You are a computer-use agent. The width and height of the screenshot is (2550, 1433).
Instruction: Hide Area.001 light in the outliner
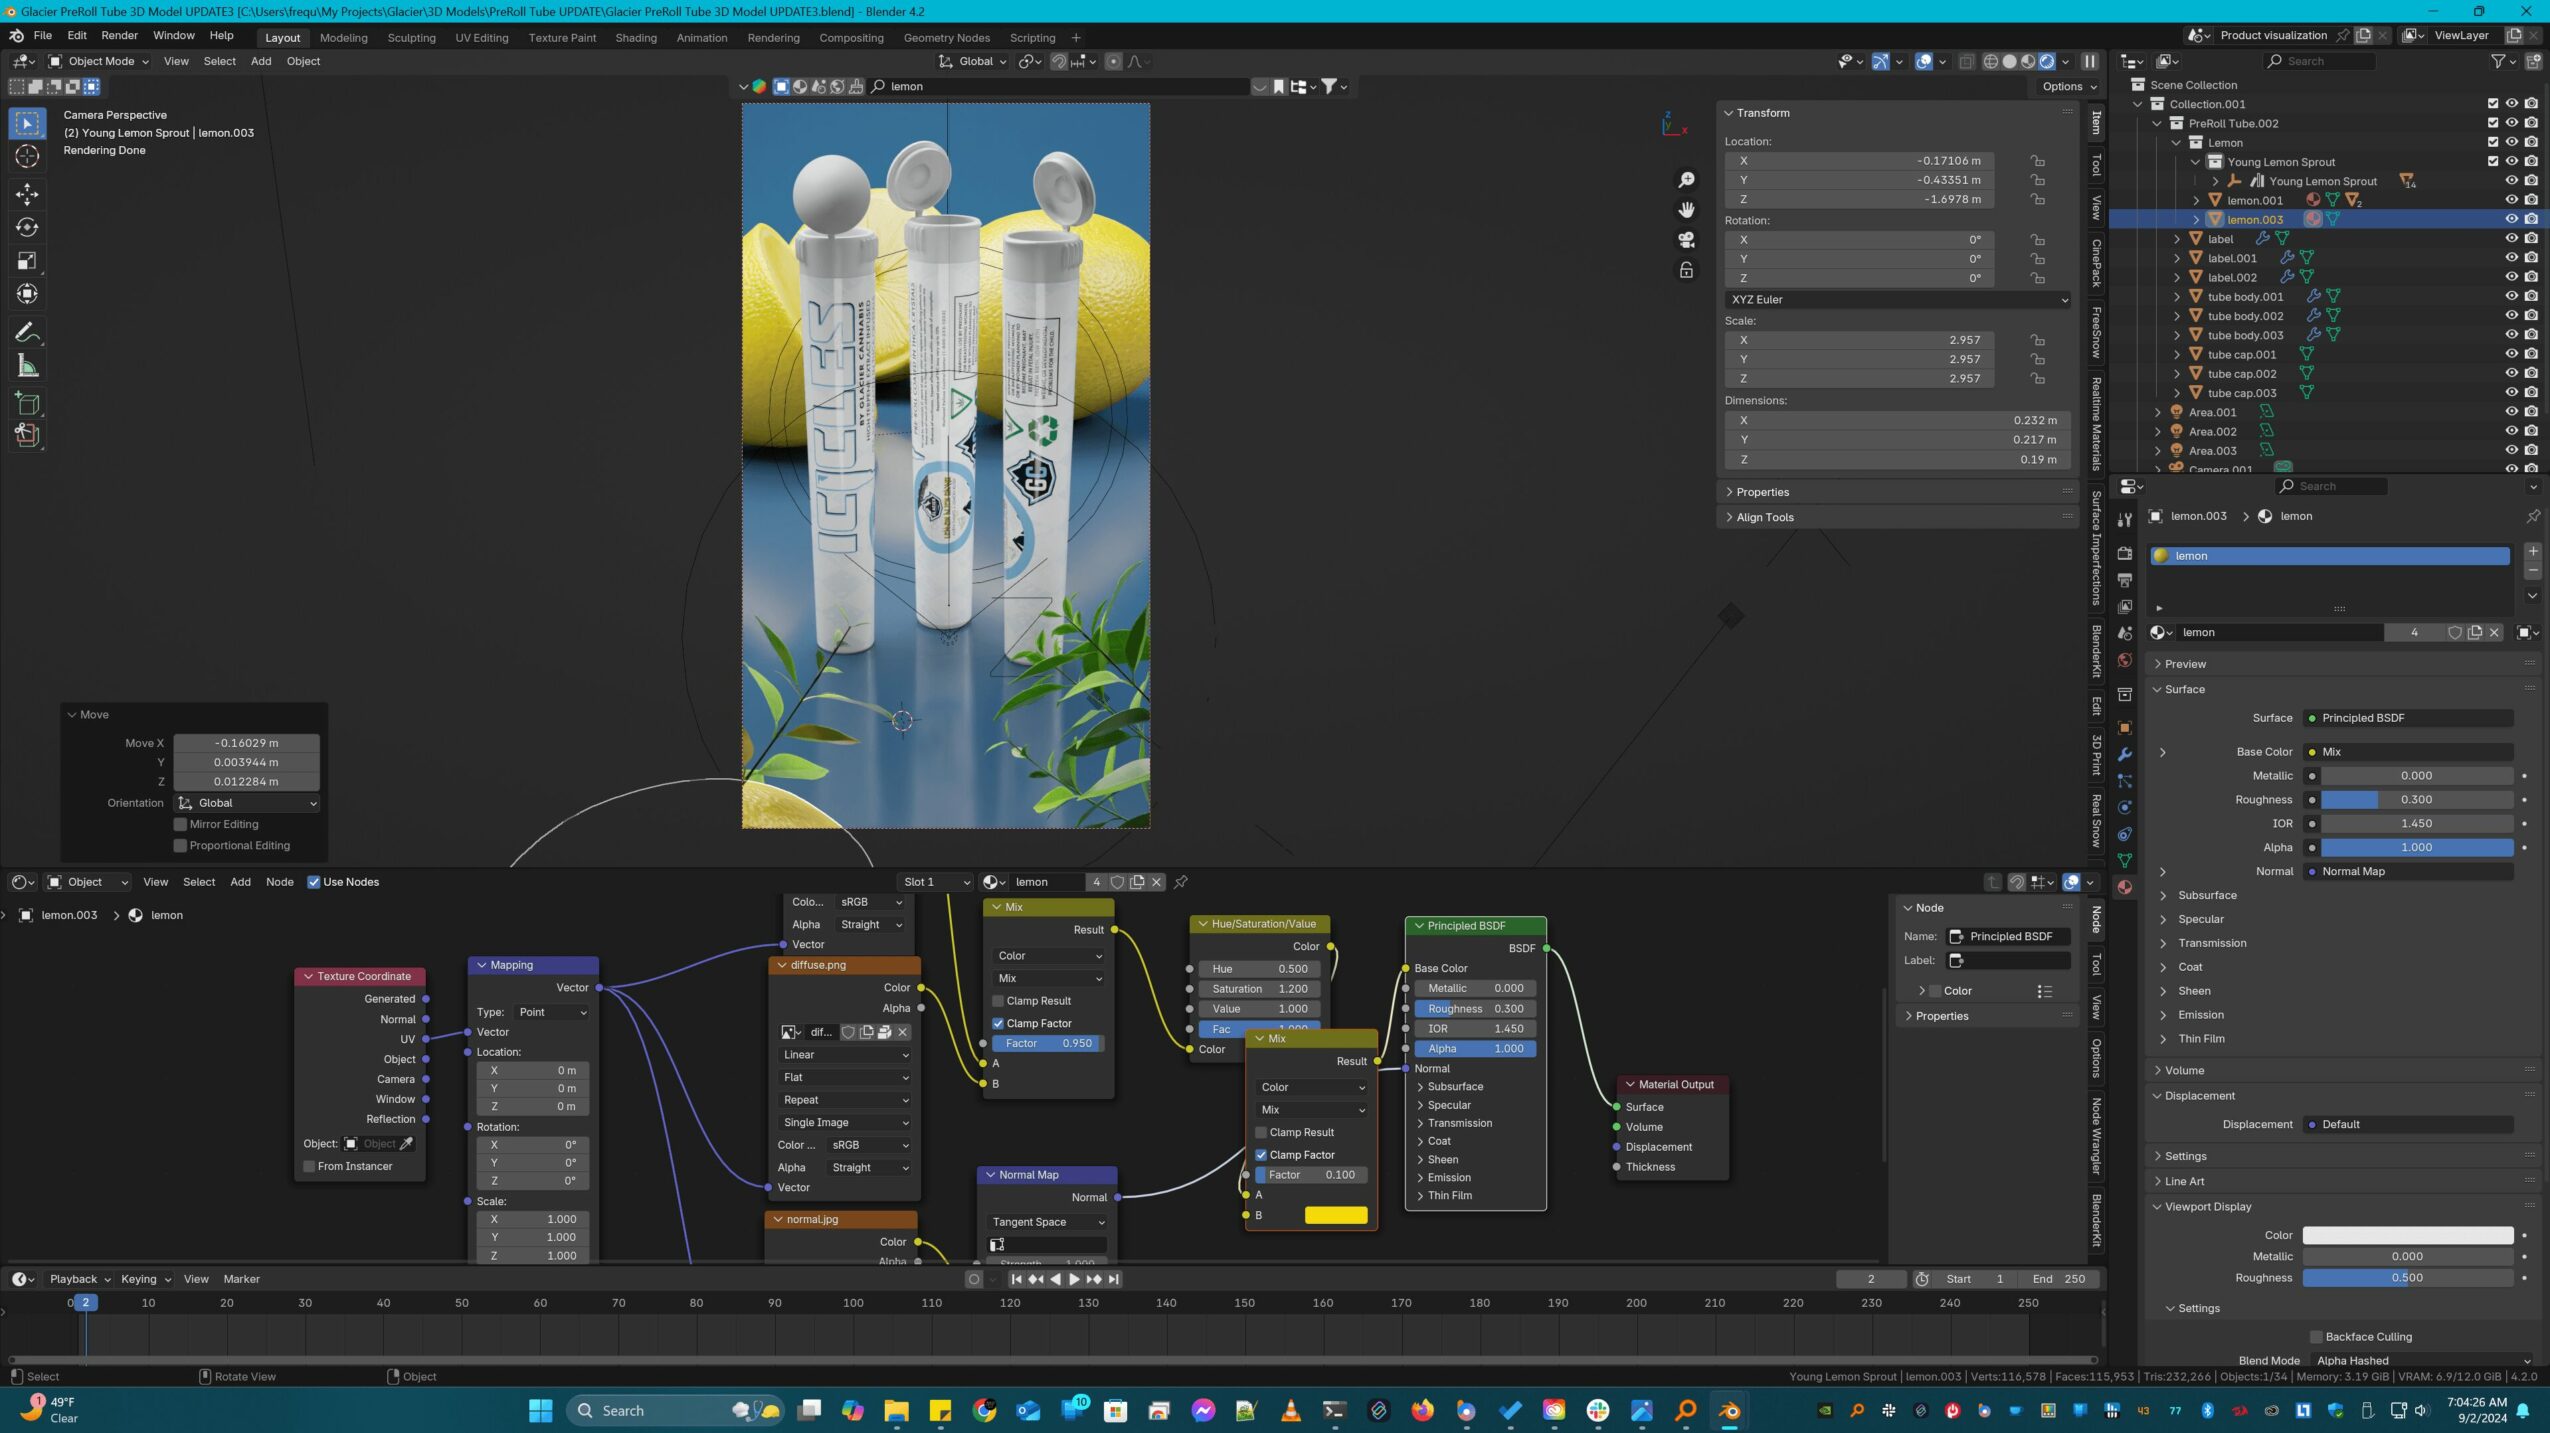click(x=2510, y=412)
